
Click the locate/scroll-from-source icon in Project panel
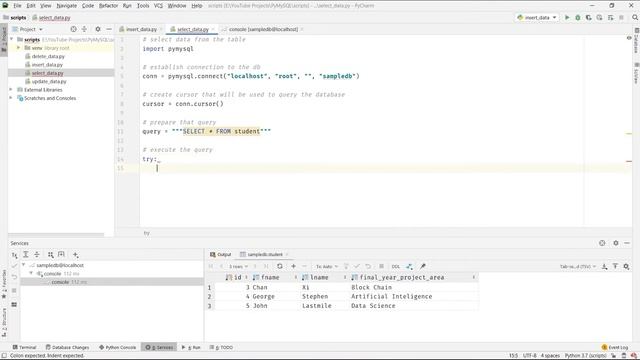pyautogui.click(x=73, y=29)
